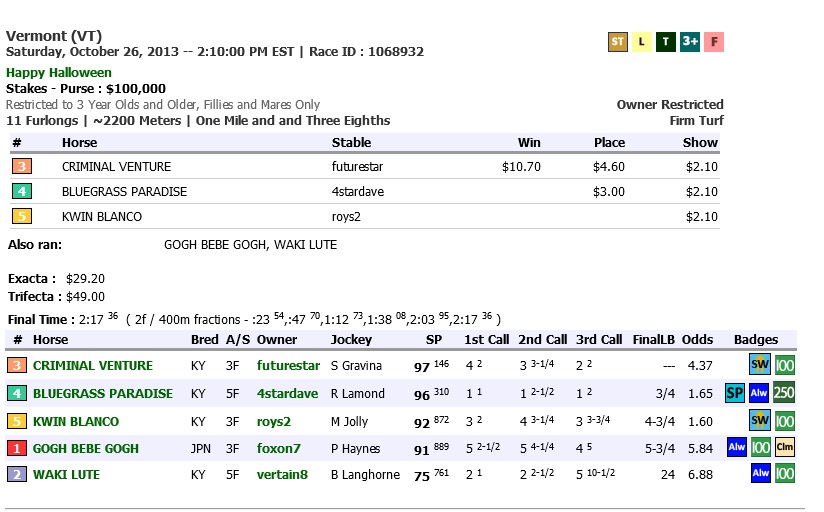The width and height of the screenshot is (824, 512).
Task: Click the SP badge for Bluegrass Paradise
Action: click(x=735, y=393)
